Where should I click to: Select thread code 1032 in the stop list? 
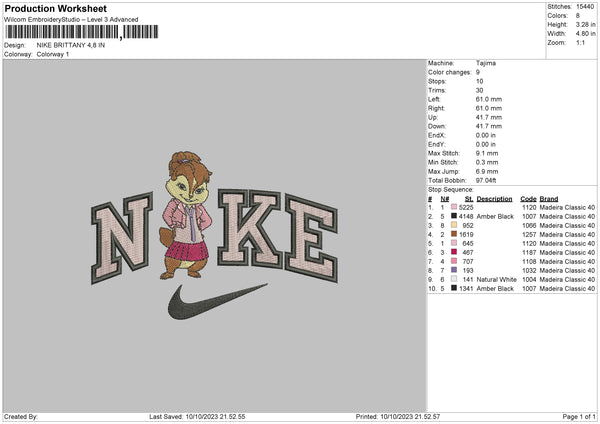529,271
